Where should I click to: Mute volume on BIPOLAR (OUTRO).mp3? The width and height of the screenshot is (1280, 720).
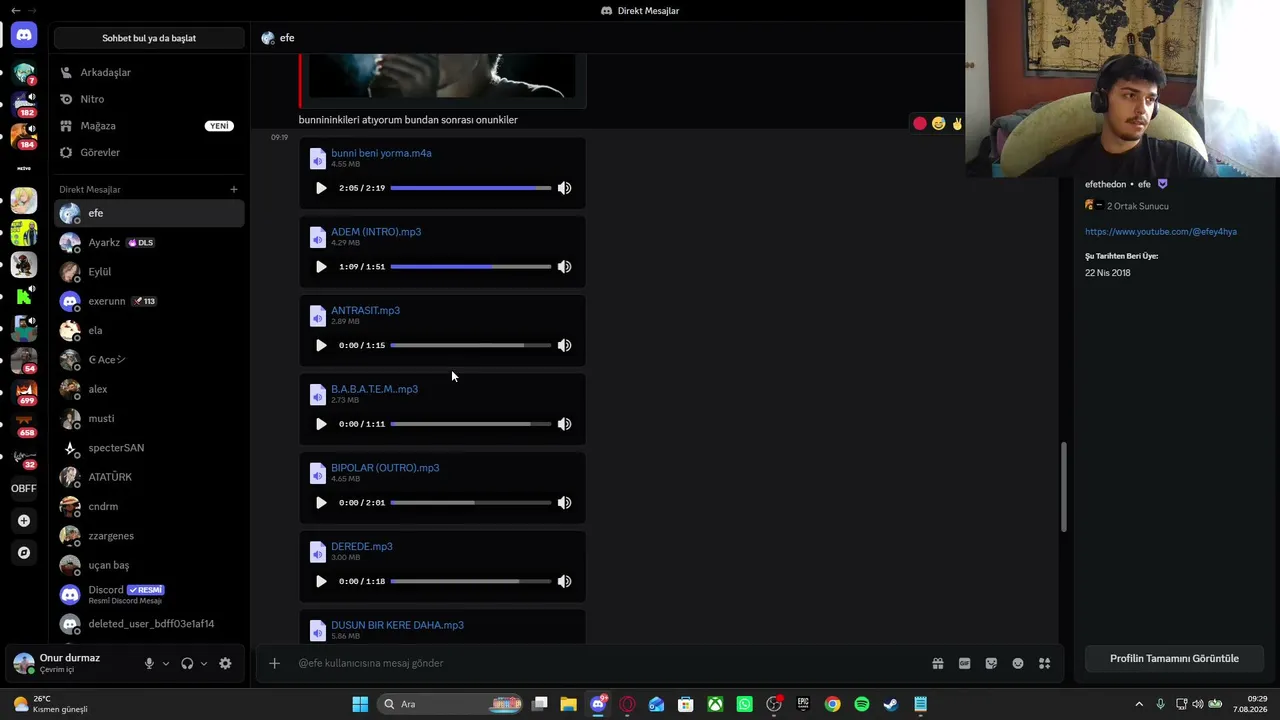point(564,503)
